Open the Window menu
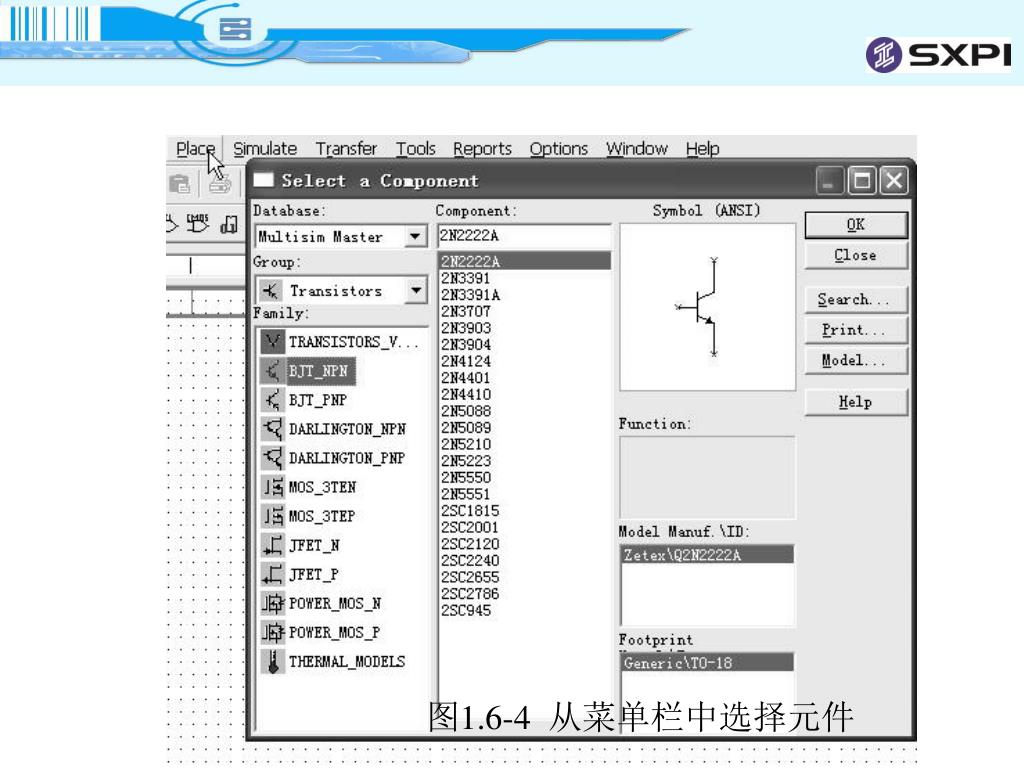 [x=637, y=149]
